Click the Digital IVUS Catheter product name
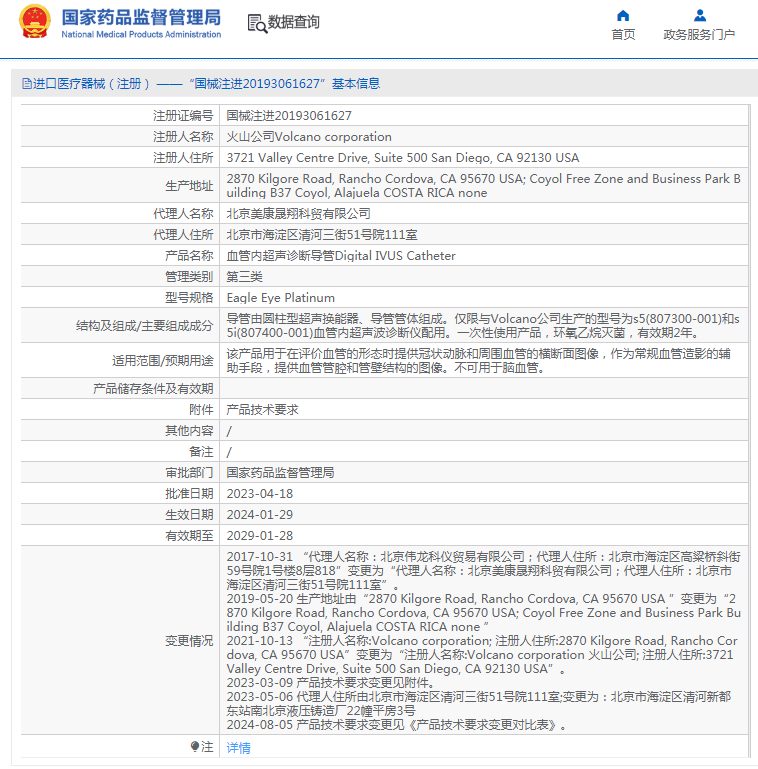This screenshot has width=758, height=769. (395, 256)
